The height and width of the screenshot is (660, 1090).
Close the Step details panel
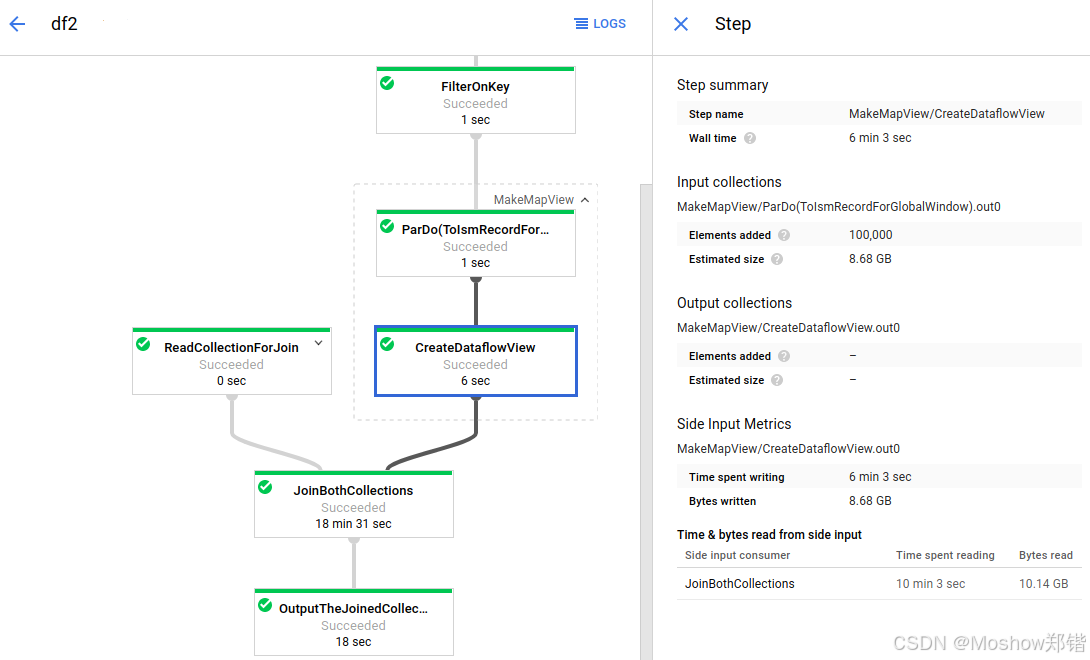[680, 24]
